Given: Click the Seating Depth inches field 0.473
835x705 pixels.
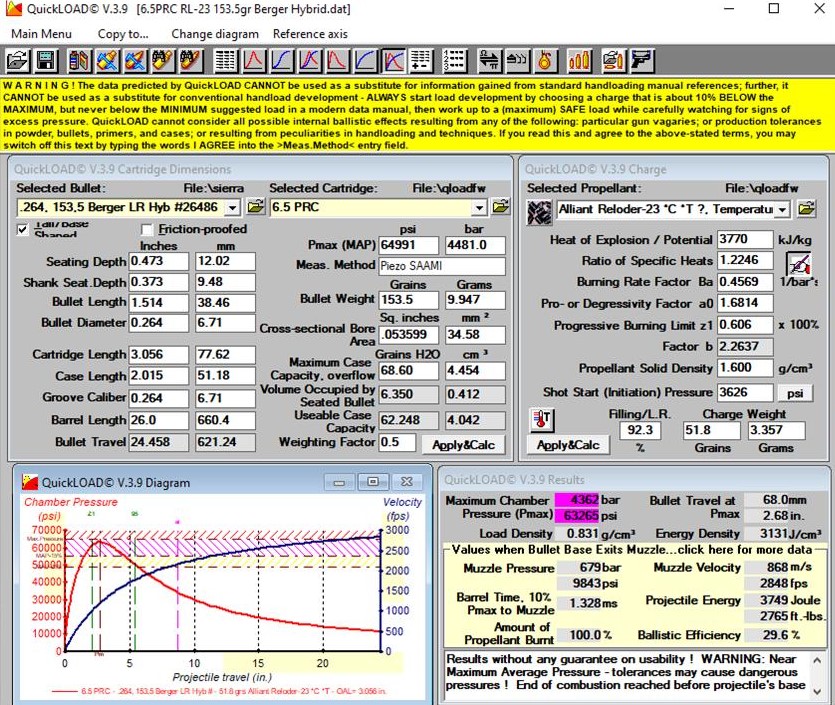Looking at the screenshot, I should pyautogui.click(x=159, y=261).
